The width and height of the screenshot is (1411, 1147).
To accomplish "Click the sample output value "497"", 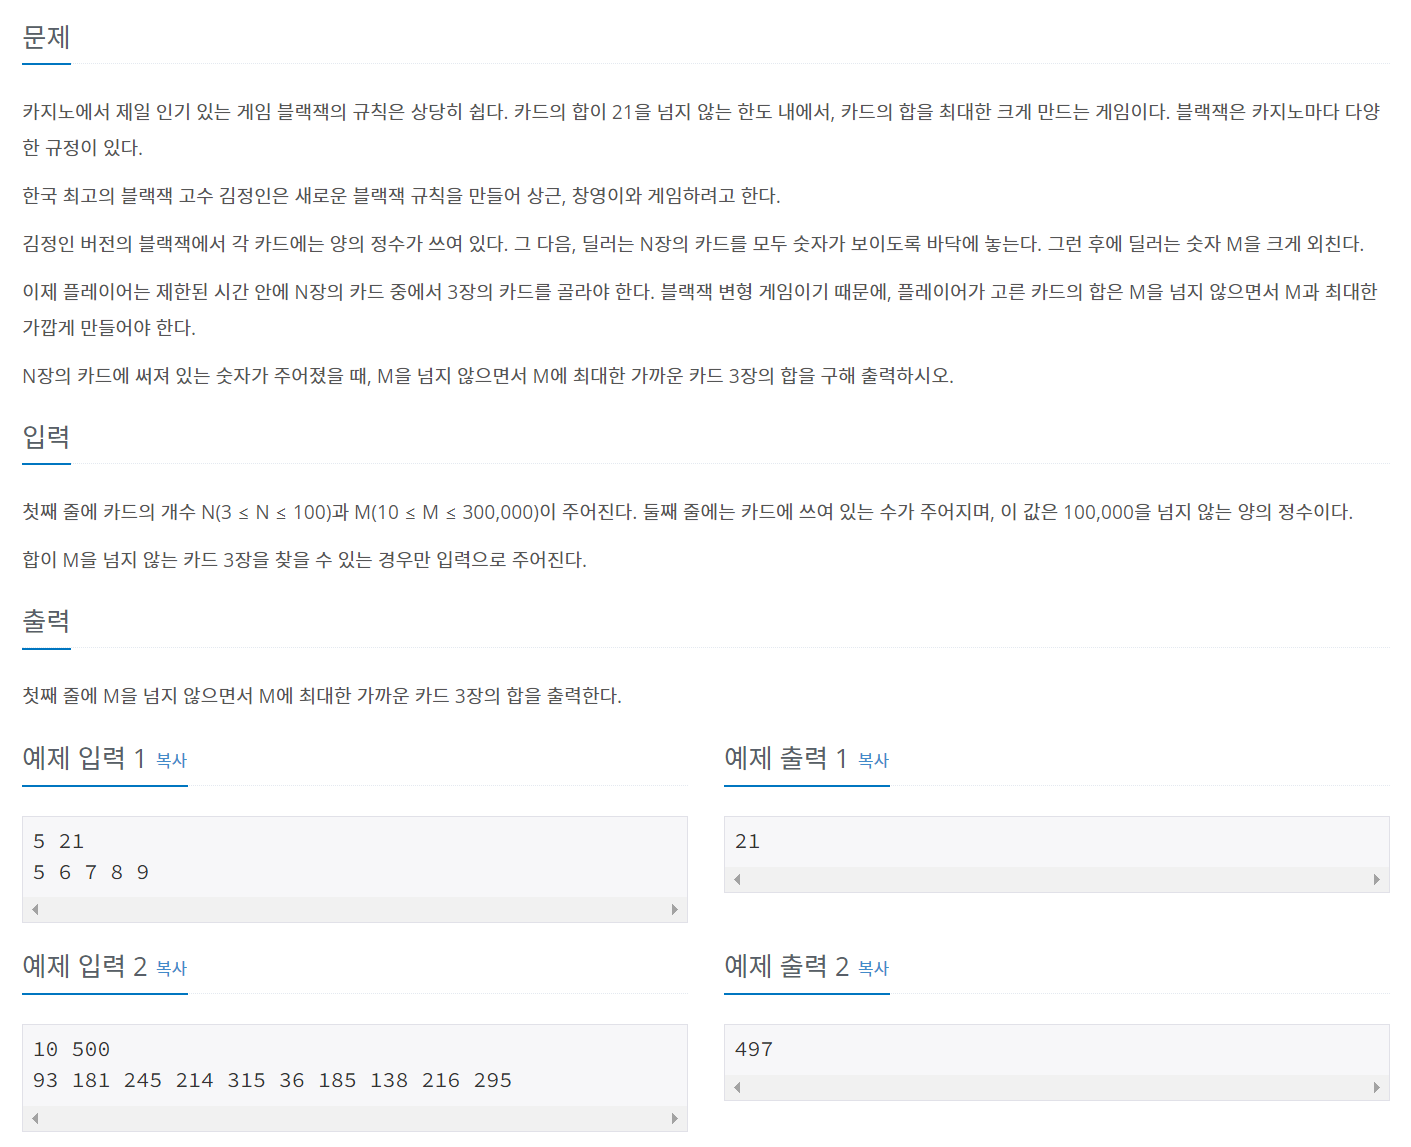I will (754, 1049).
